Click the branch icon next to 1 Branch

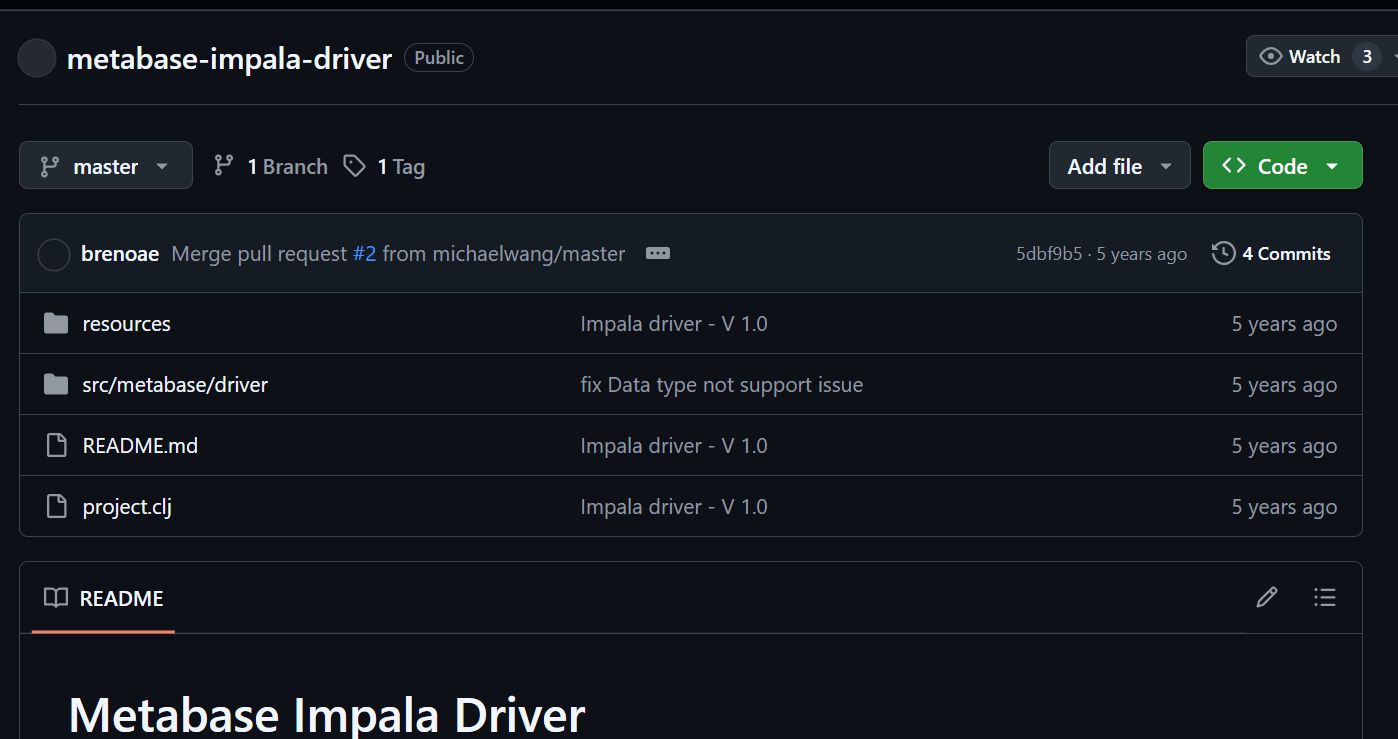224,166
